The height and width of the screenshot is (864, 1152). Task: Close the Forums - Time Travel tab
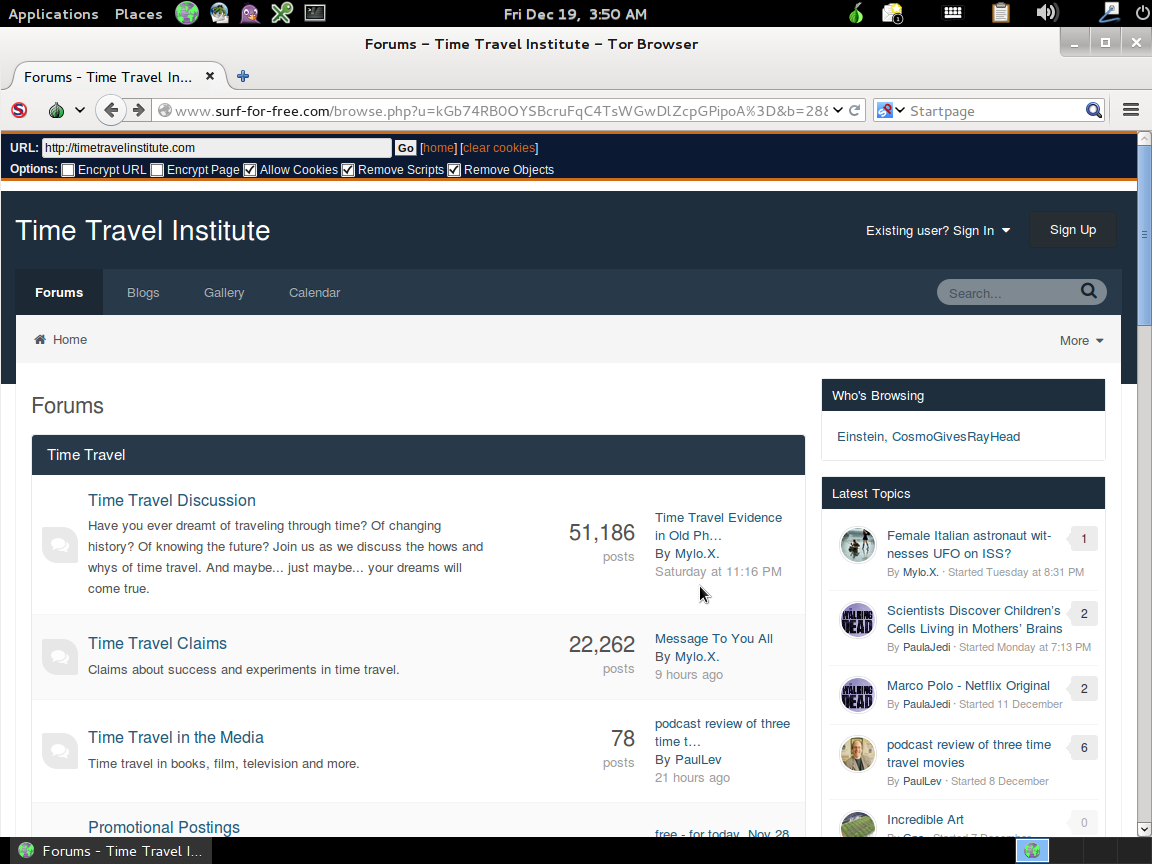coord(209,76)
